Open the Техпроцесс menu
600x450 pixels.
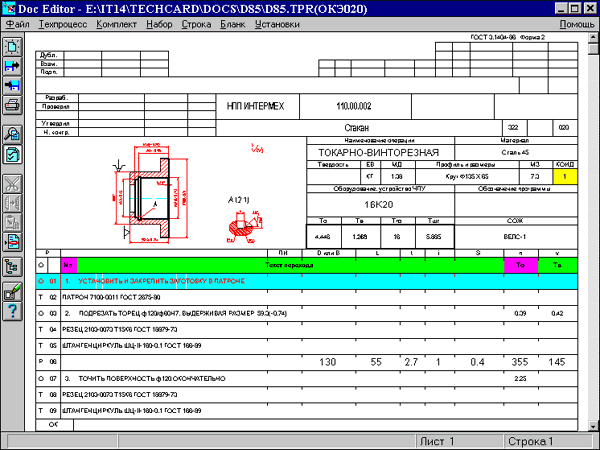[x=63, y=23]
